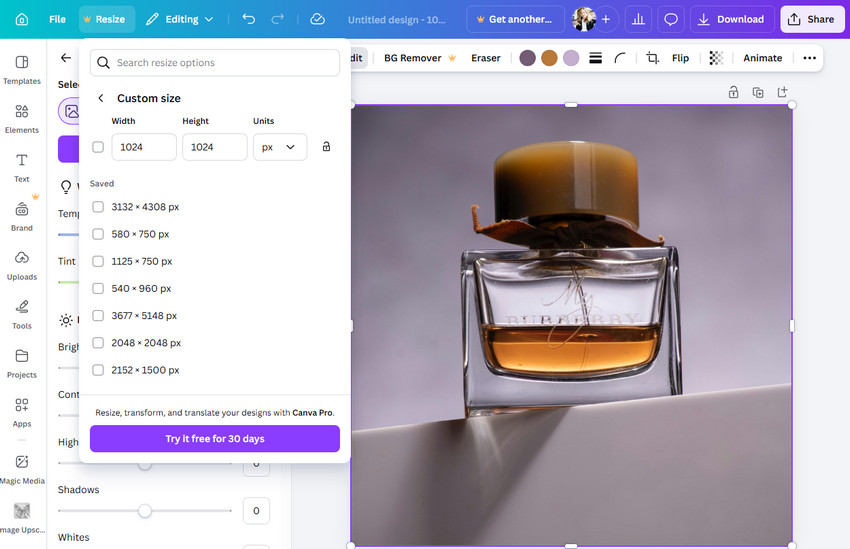The image size is (850, 549).
Task: Select the Eraser tool
Action: pos(486,58)
